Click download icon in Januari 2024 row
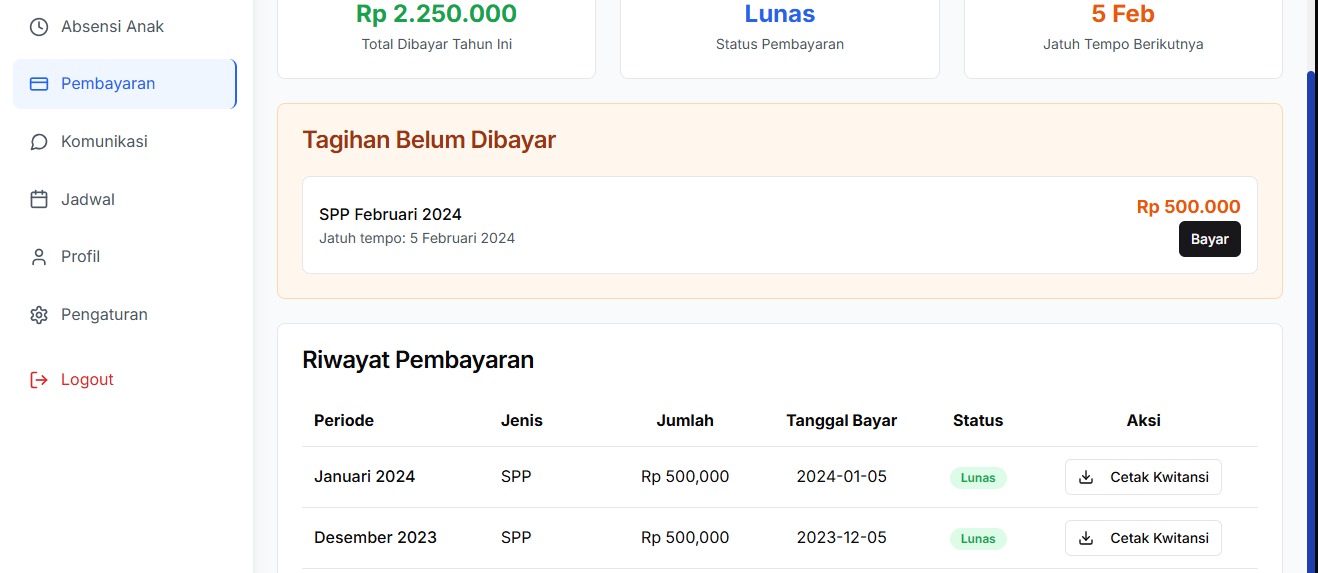Image resolution: width=1318 pixels, height=573 pixels. click(x=1086, y=478)
